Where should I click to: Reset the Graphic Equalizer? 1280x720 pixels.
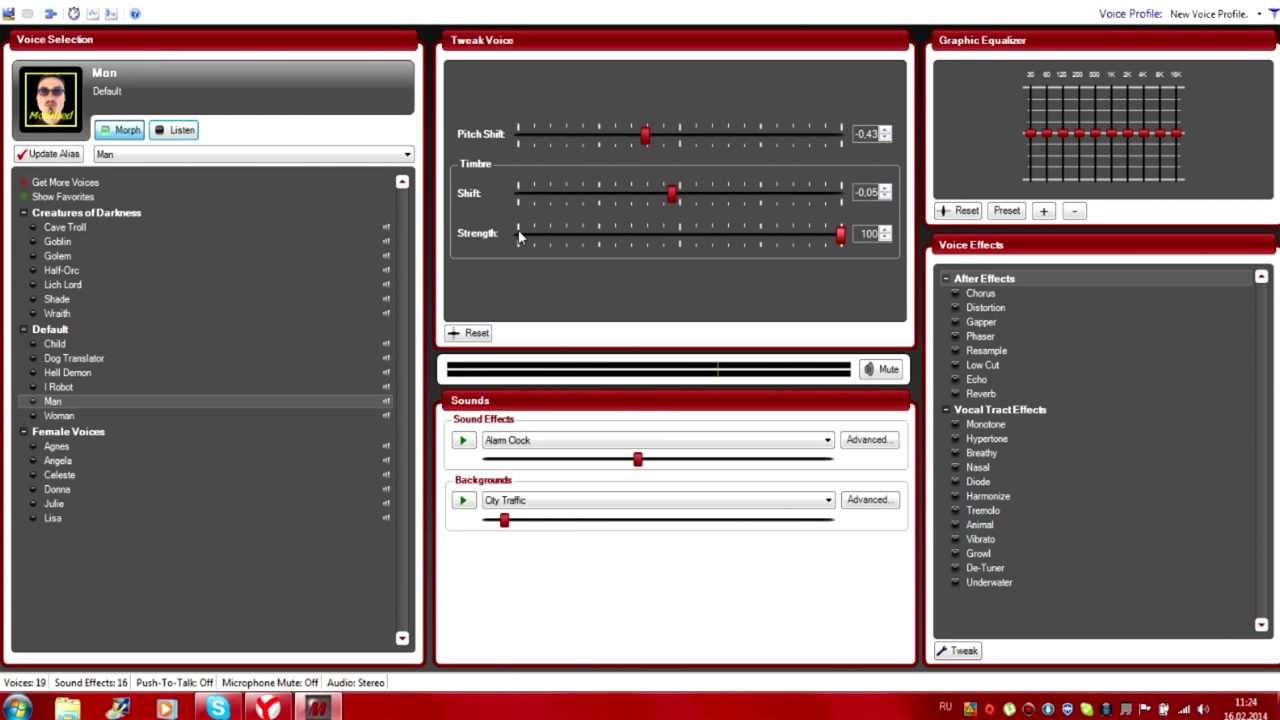tap(958, 211)
